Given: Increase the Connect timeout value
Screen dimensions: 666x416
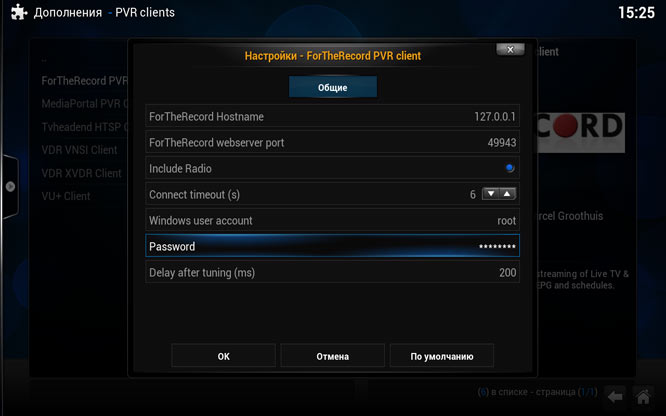Looking at the screenshot, I should click(507, 194).
